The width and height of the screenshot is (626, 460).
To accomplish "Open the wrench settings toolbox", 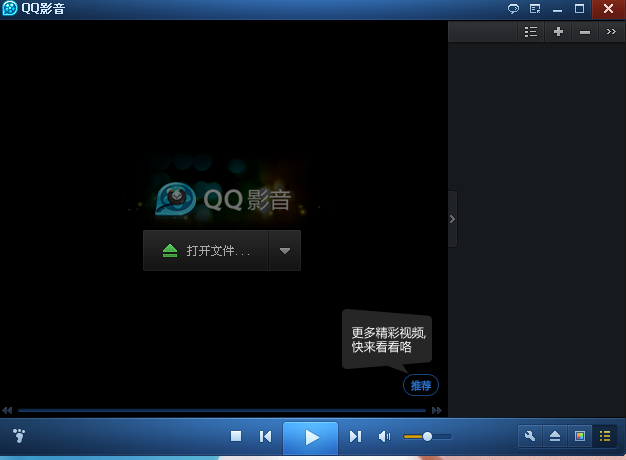I will [x=530, y=436].
